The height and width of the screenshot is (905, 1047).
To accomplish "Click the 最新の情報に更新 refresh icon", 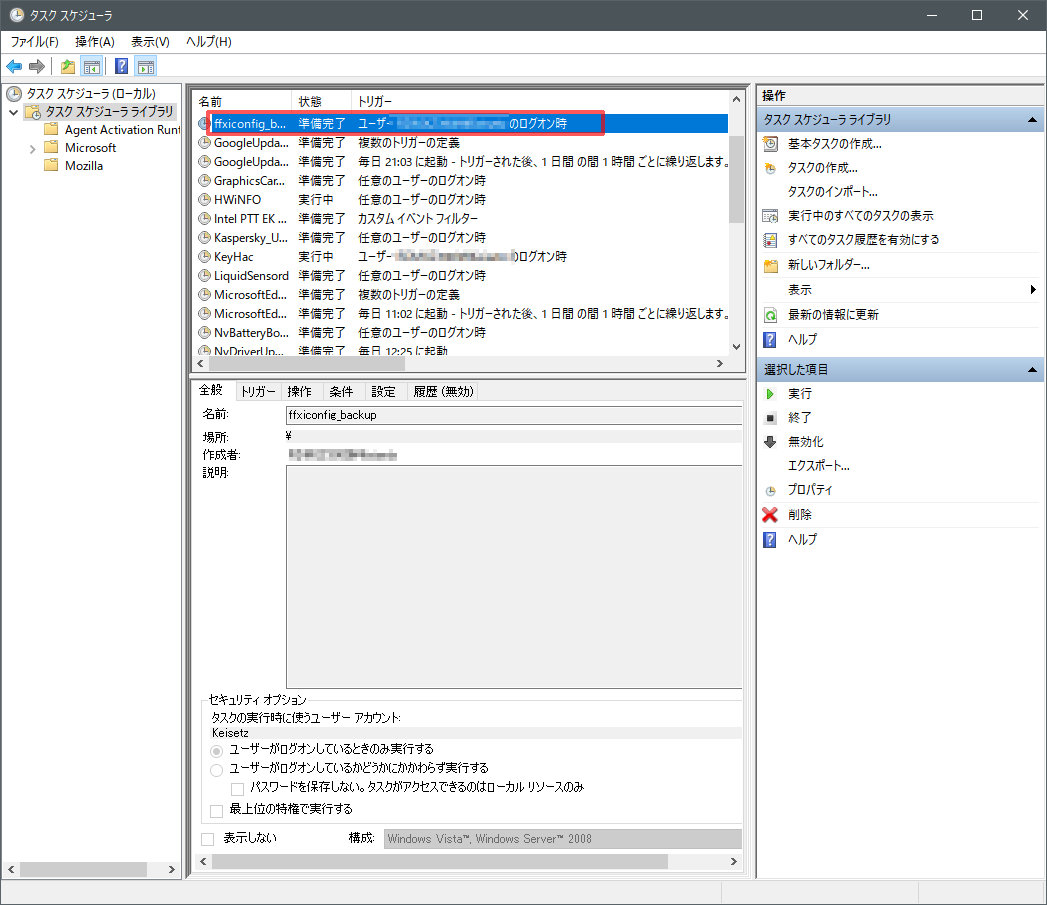I will click(770, 315).
